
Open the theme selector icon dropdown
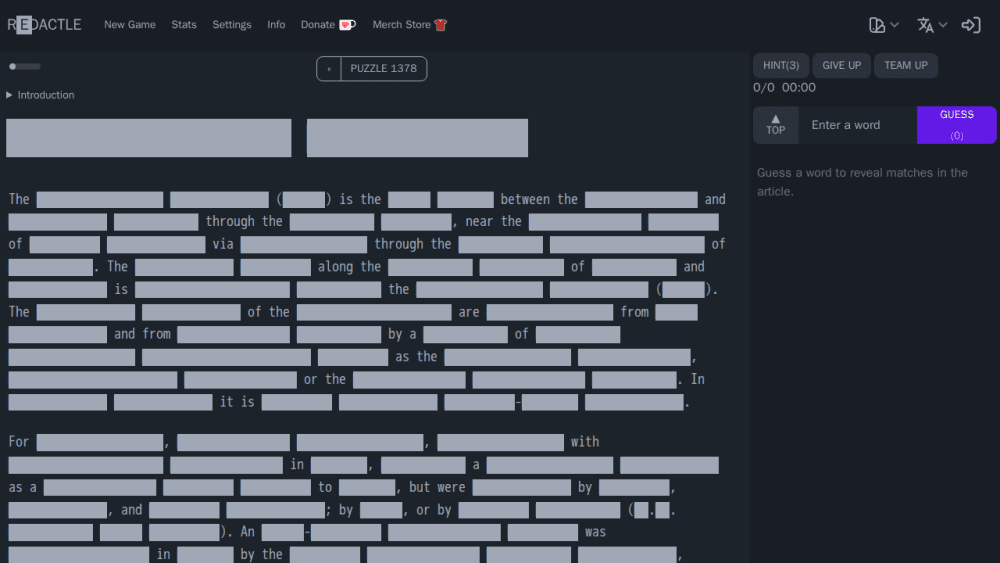pos(883,25)
